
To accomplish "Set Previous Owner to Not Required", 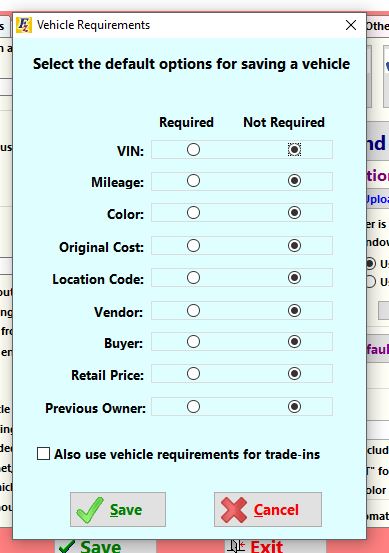I will tap(294, 407).
